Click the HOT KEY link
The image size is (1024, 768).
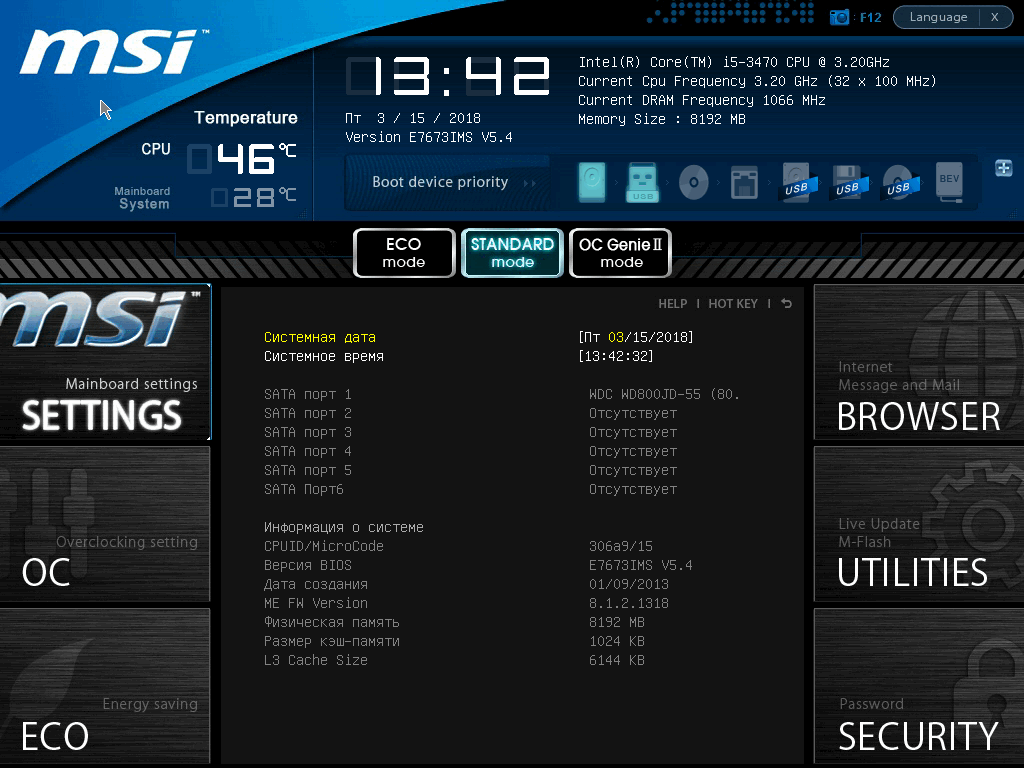tap(733, 304)
